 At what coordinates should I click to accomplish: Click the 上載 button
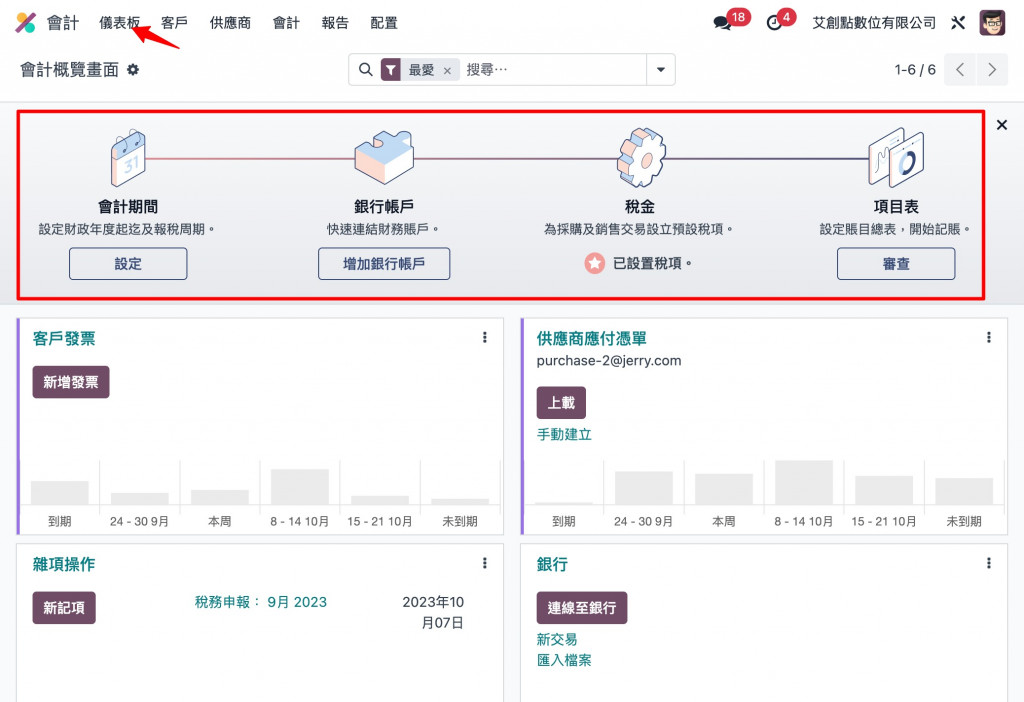point(561,403)
